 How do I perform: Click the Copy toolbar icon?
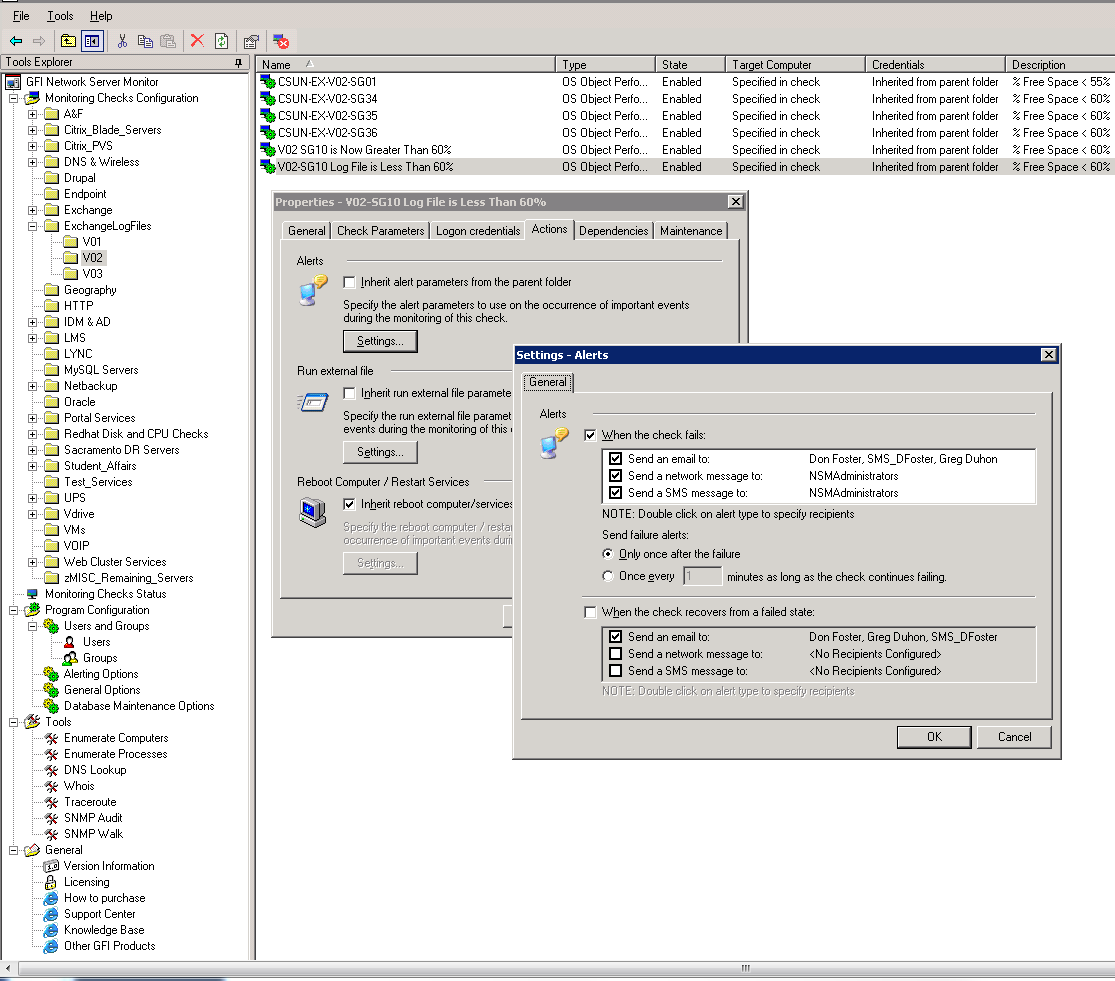click(145, 41)
